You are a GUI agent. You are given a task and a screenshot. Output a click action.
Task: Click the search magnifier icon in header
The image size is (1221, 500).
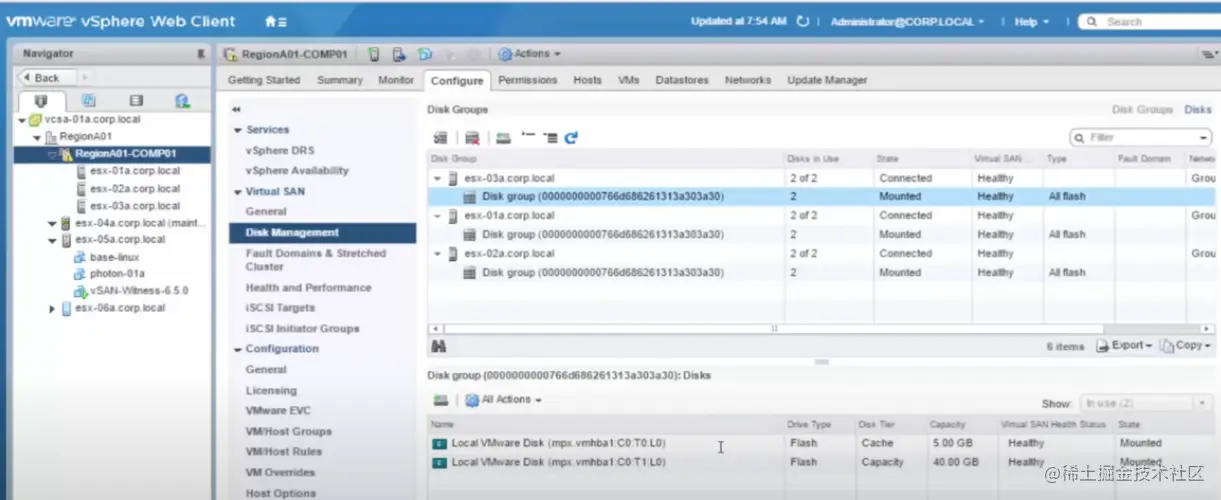pyautogui.click(x=1092, y=22)
